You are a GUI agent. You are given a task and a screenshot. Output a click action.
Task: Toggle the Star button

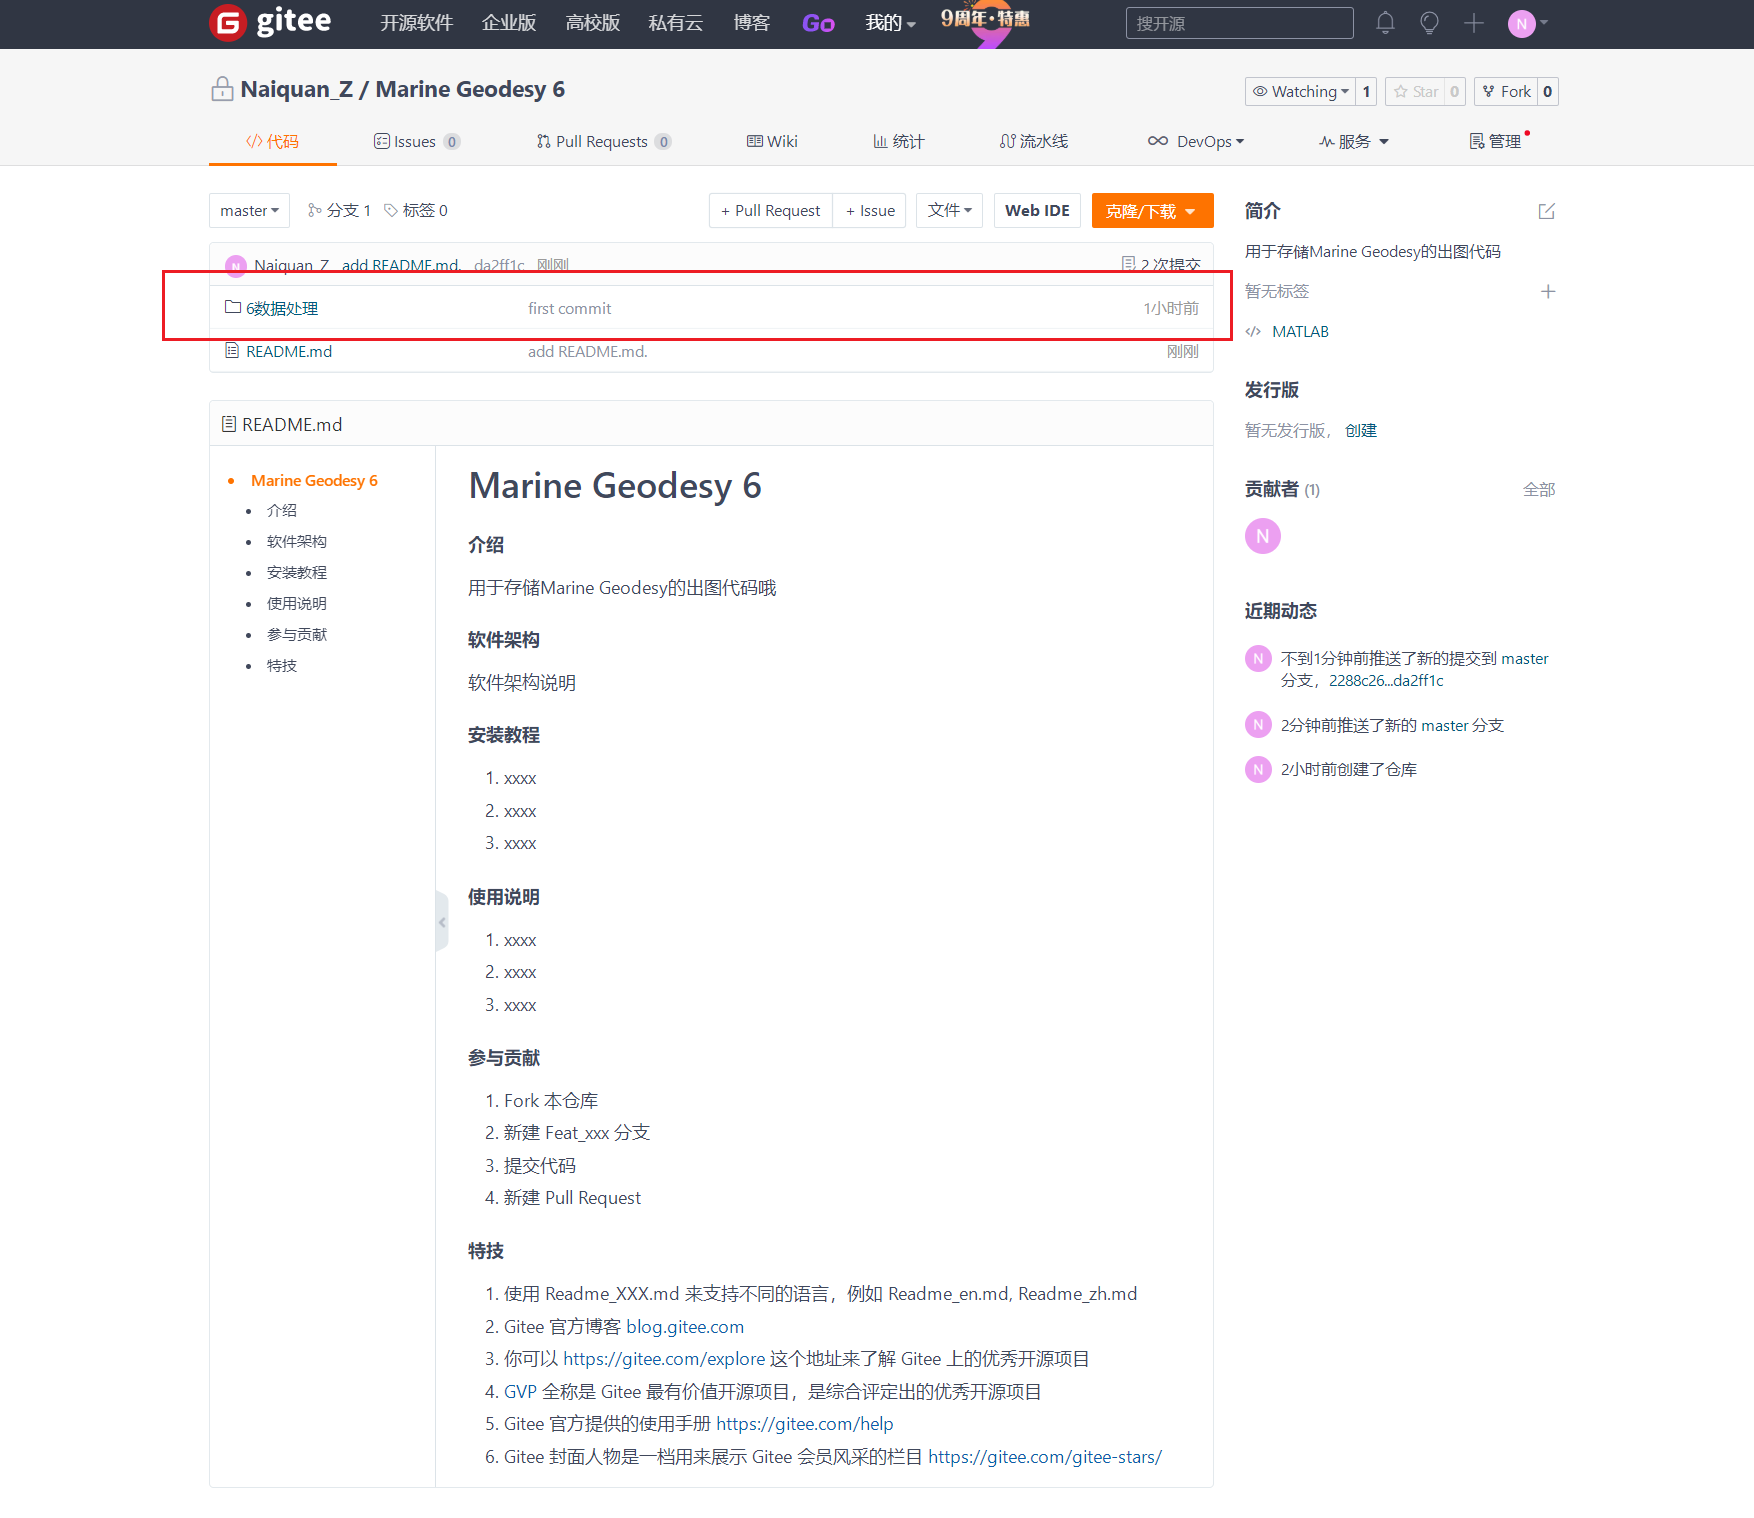(x=1415, y=91)
